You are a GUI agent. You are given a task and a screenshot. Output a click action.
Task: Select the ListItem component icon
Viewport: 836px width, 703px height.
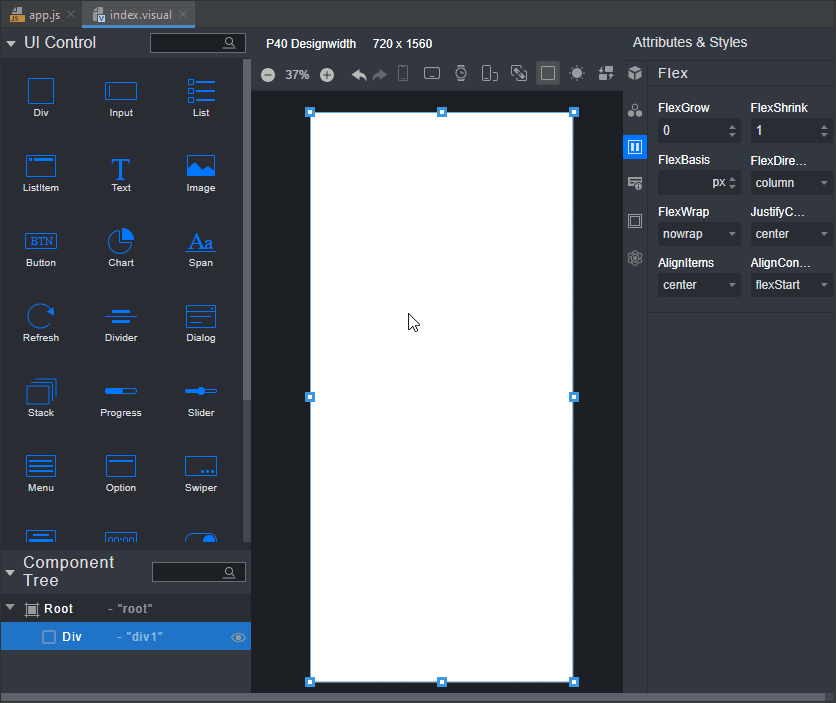[41, 166]
